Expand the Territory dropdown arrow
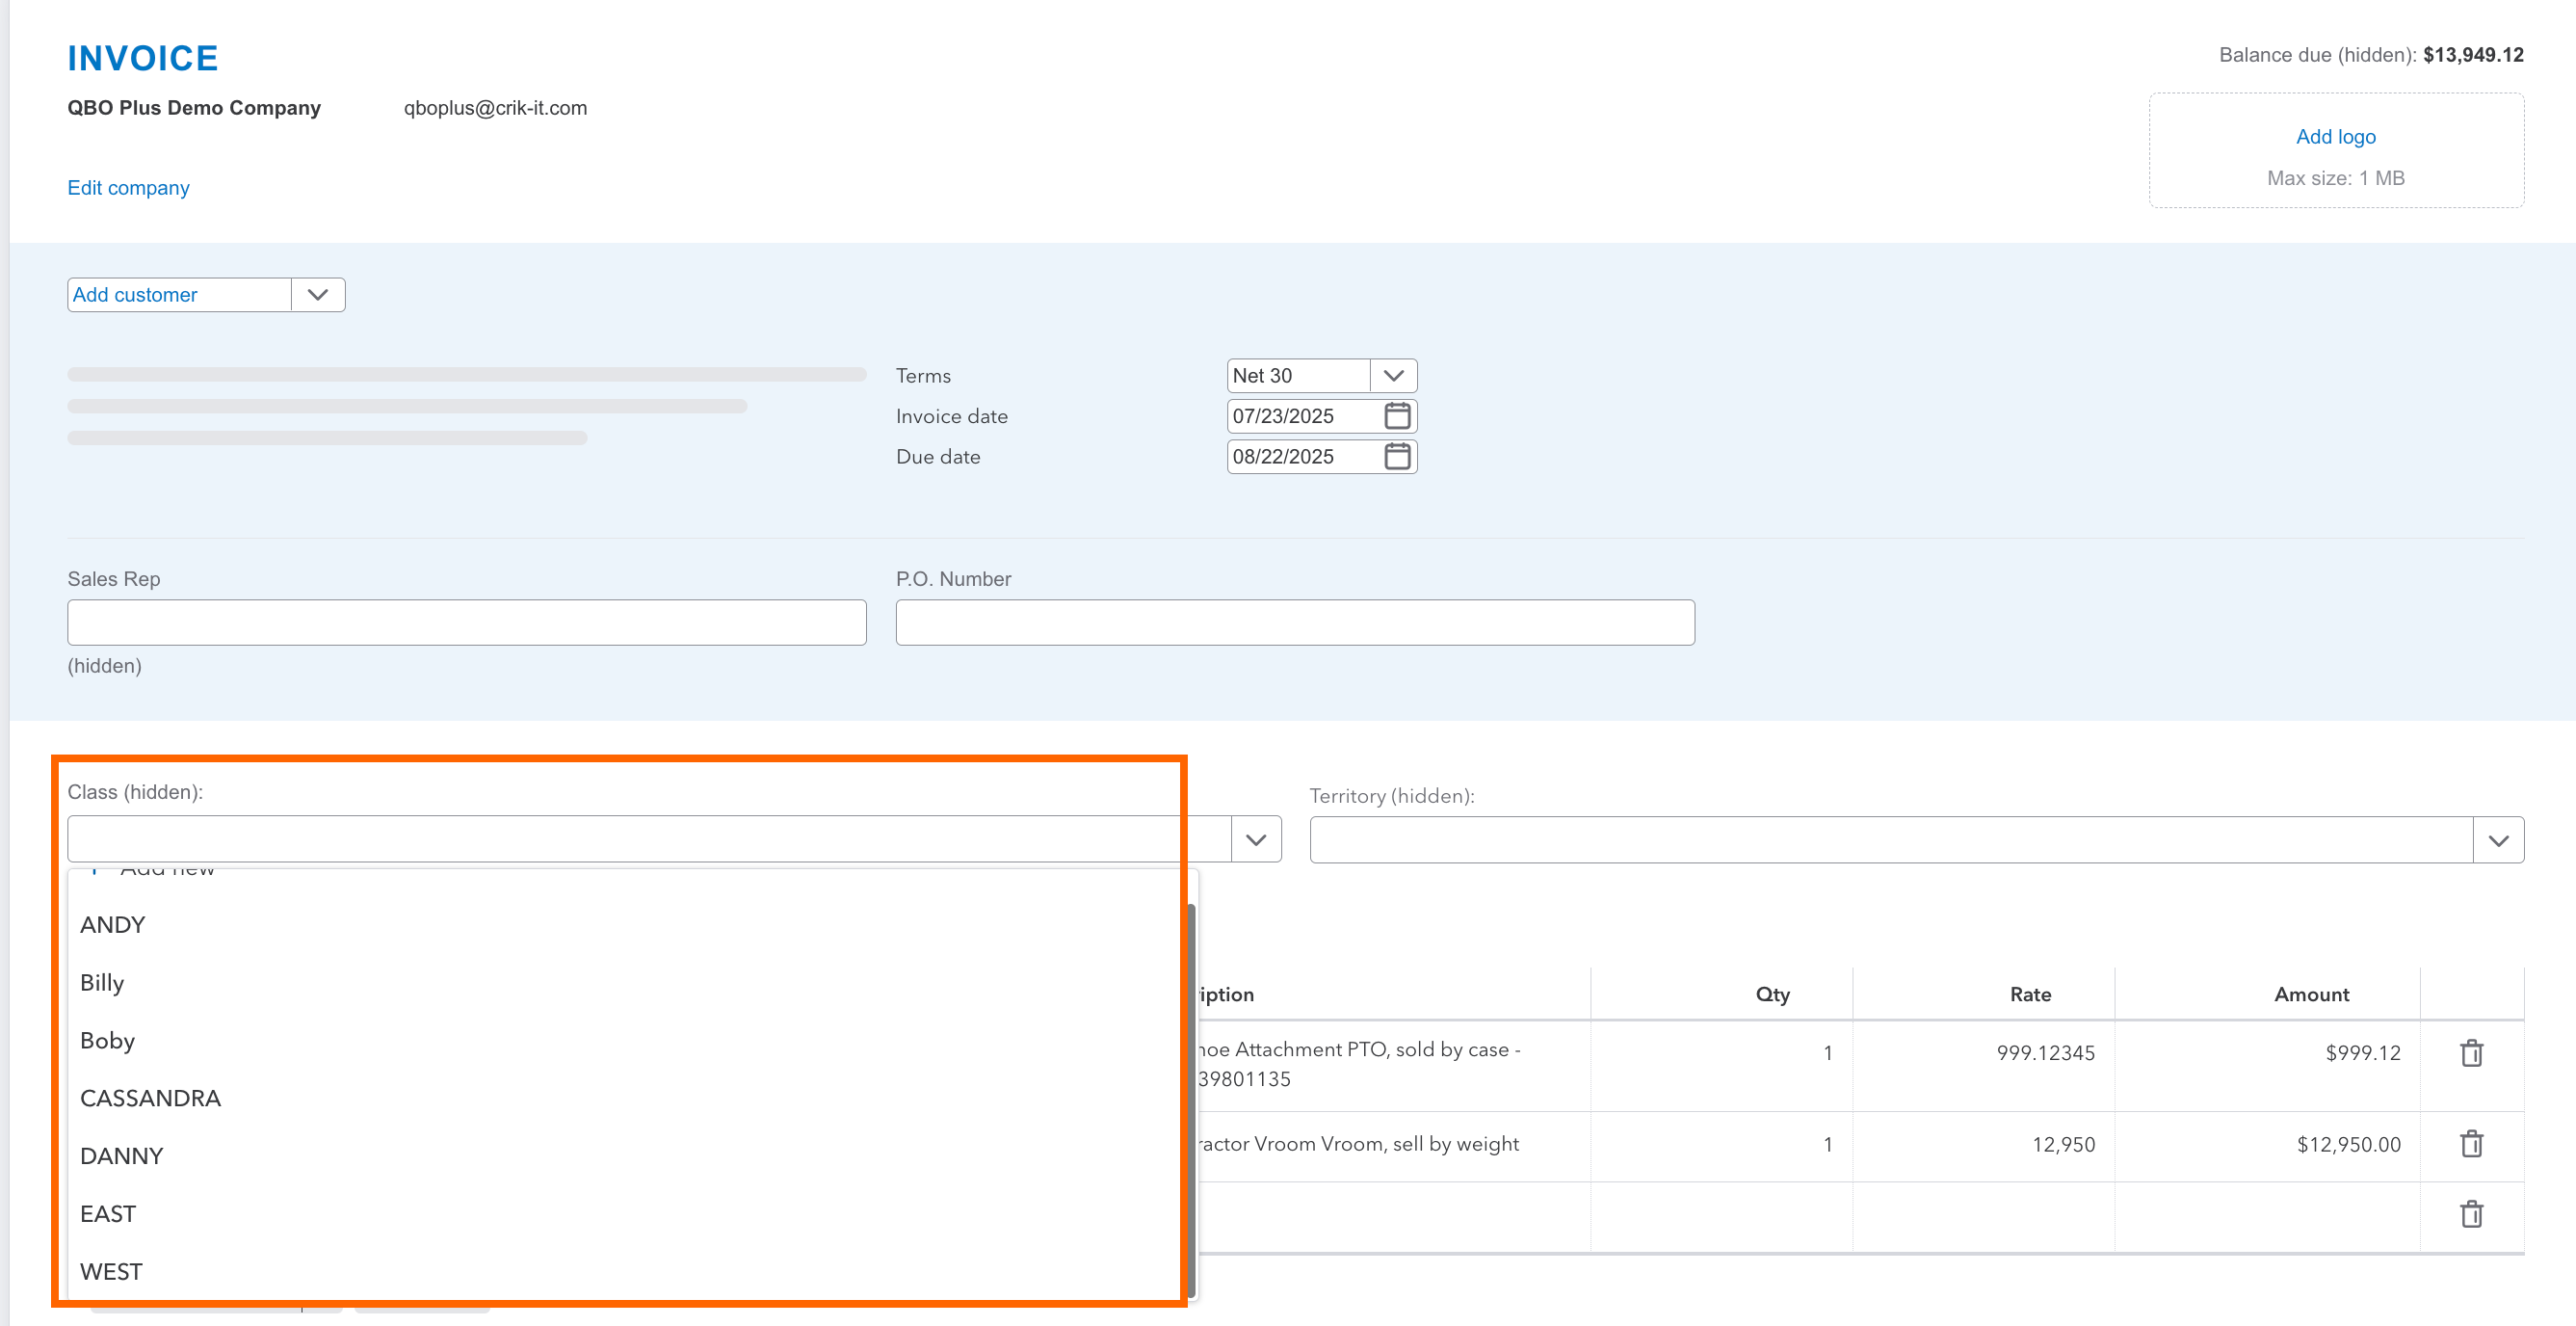This screenshot has width=2576, height=1326. pyautogui.click(x=2497, y=841)
